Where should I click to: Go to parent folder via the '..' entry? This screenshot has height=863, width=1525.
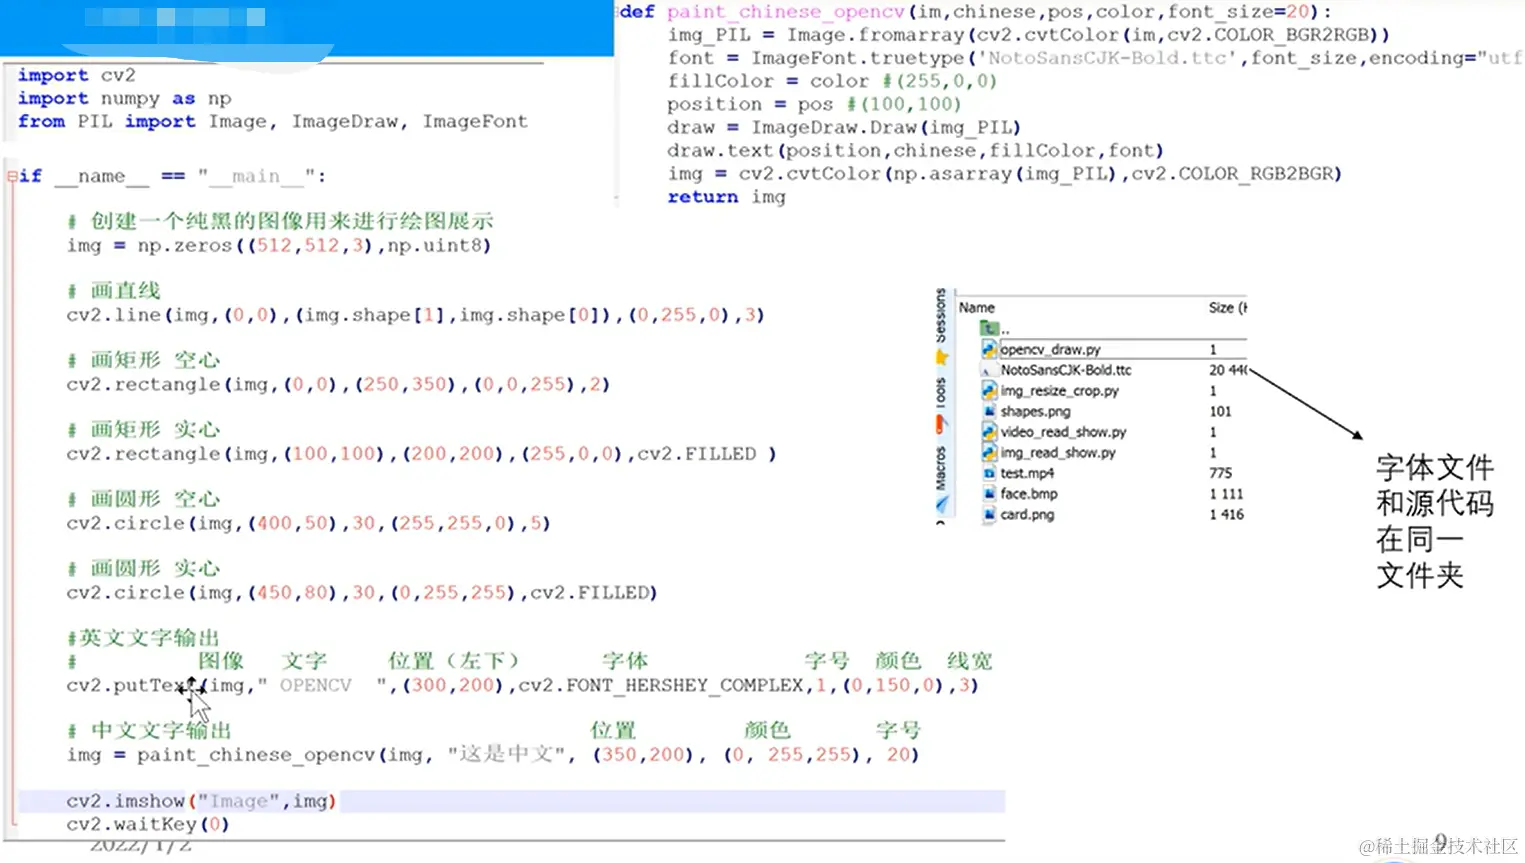[994, 328]
